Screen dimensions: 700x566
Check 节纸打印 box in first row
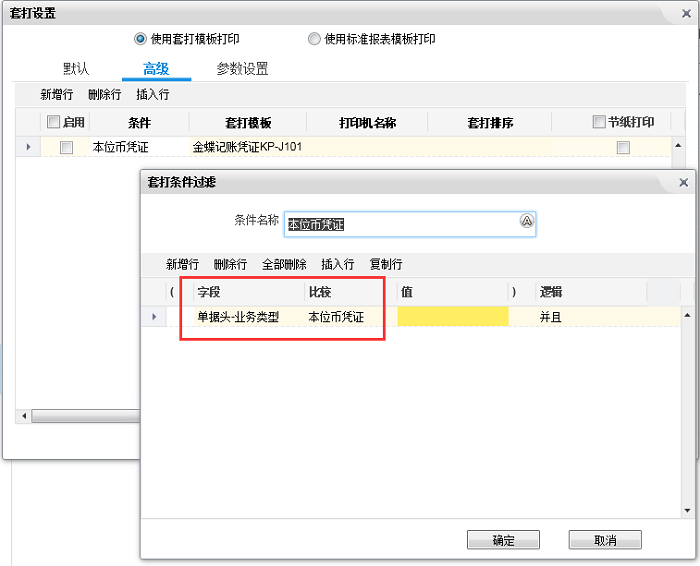623,147
